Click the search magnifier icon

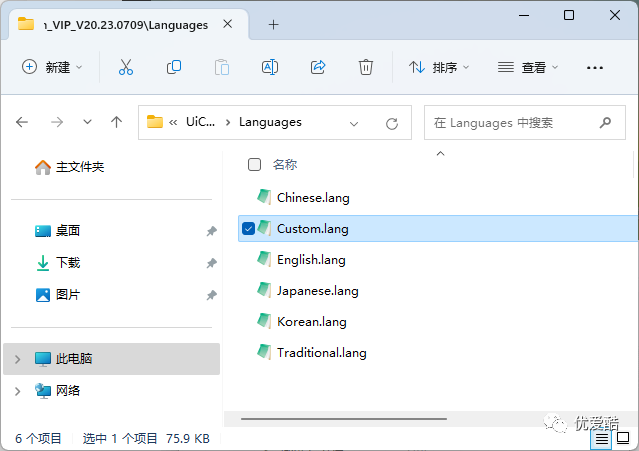[x=605, y=122]
